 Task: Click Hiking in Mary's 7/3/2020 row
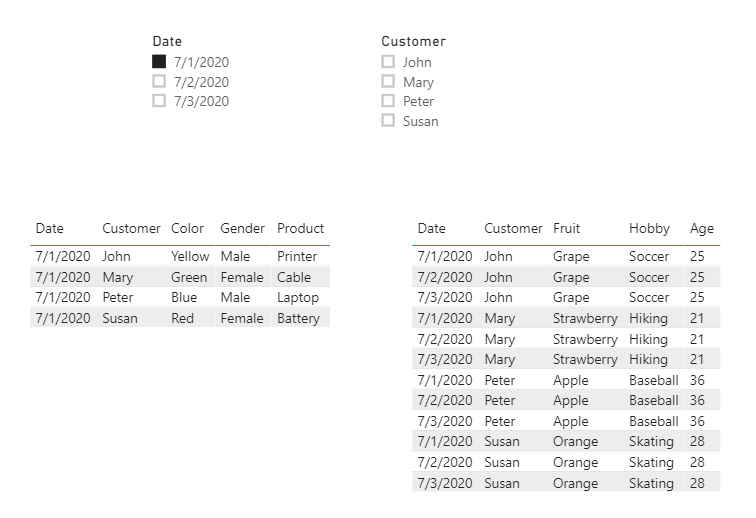648,359
